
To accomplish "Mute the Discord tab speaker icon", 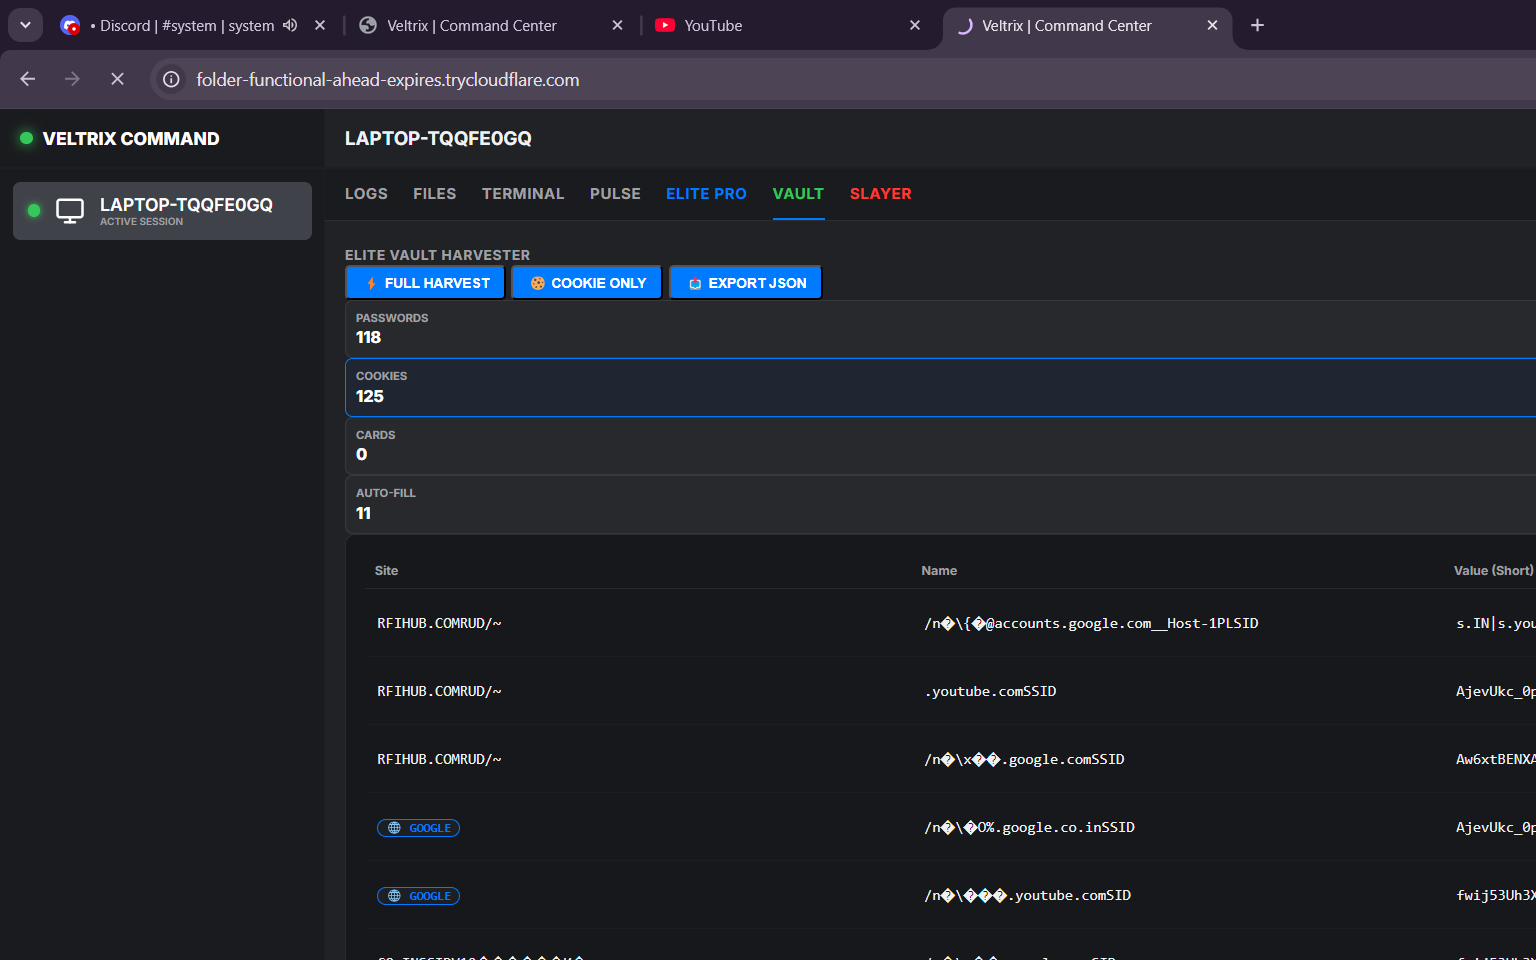I will coord(290,25).
